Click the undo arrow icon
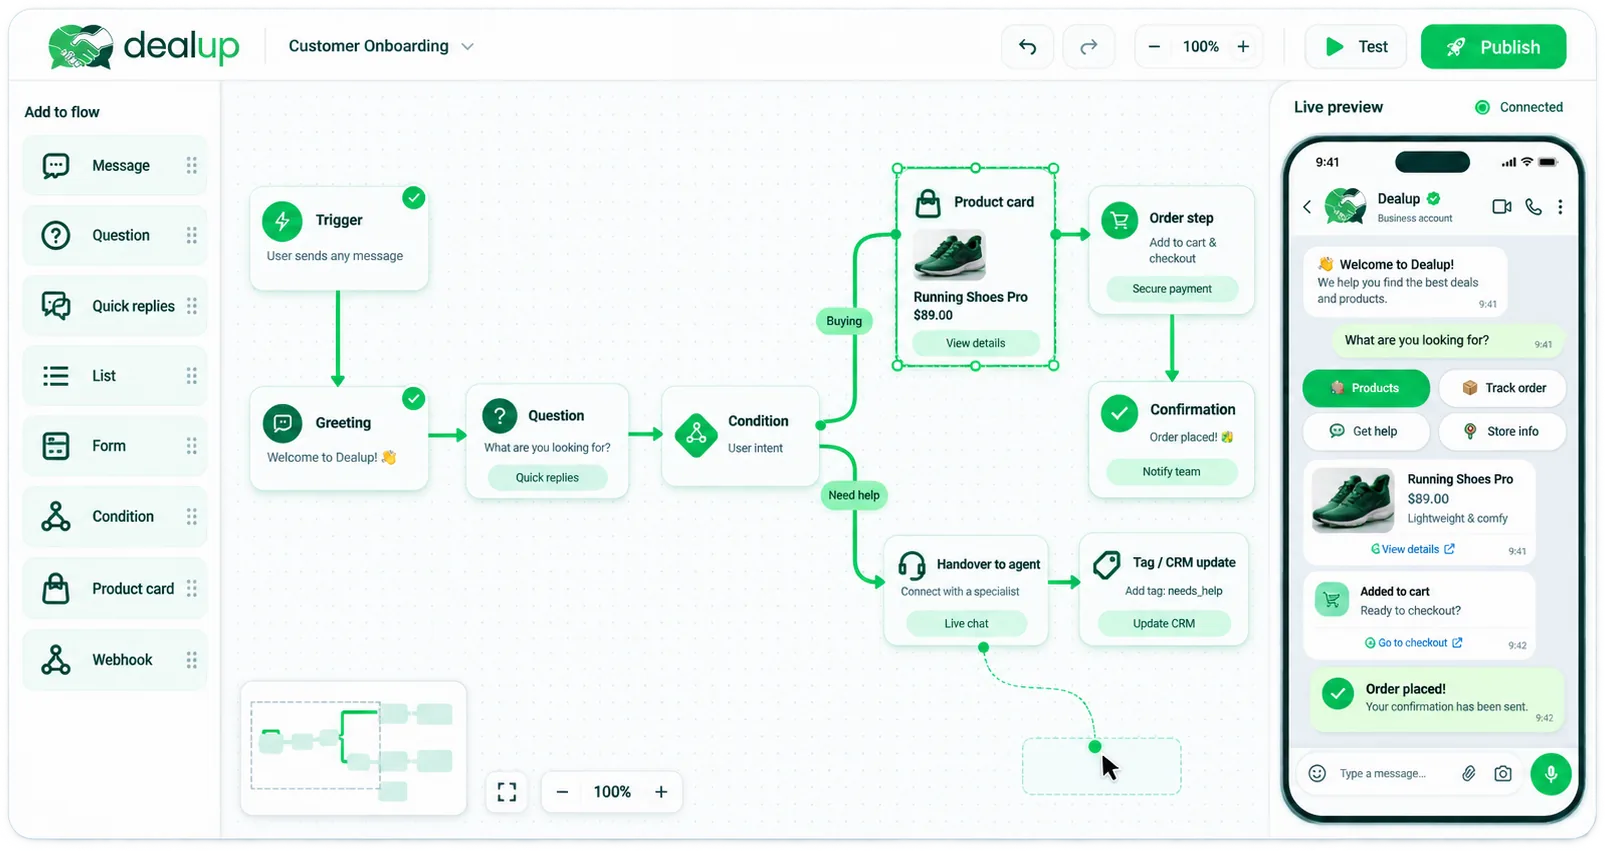The width and height of the screenshot is (1605, 851). [x=1027, y=47]
